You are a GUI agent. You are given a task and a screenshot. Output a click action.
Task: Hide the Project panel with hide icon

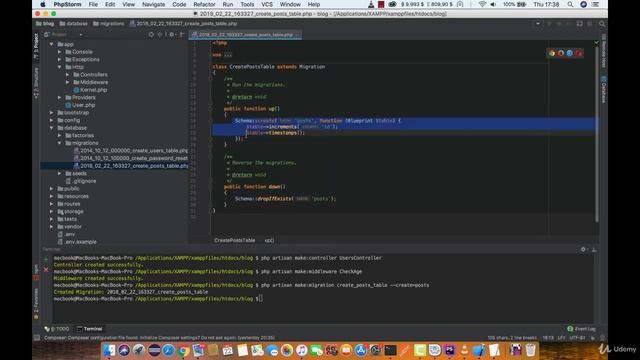point(182,35)
